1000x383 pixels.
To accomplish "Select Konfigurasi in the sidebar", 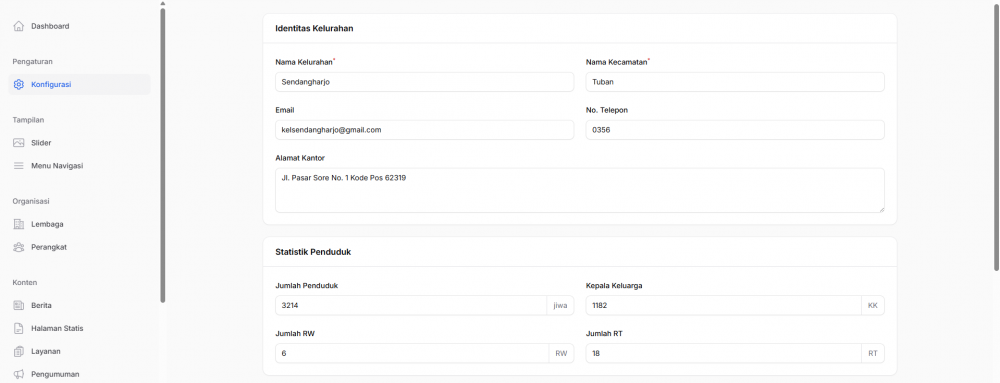I will point(79,84).
